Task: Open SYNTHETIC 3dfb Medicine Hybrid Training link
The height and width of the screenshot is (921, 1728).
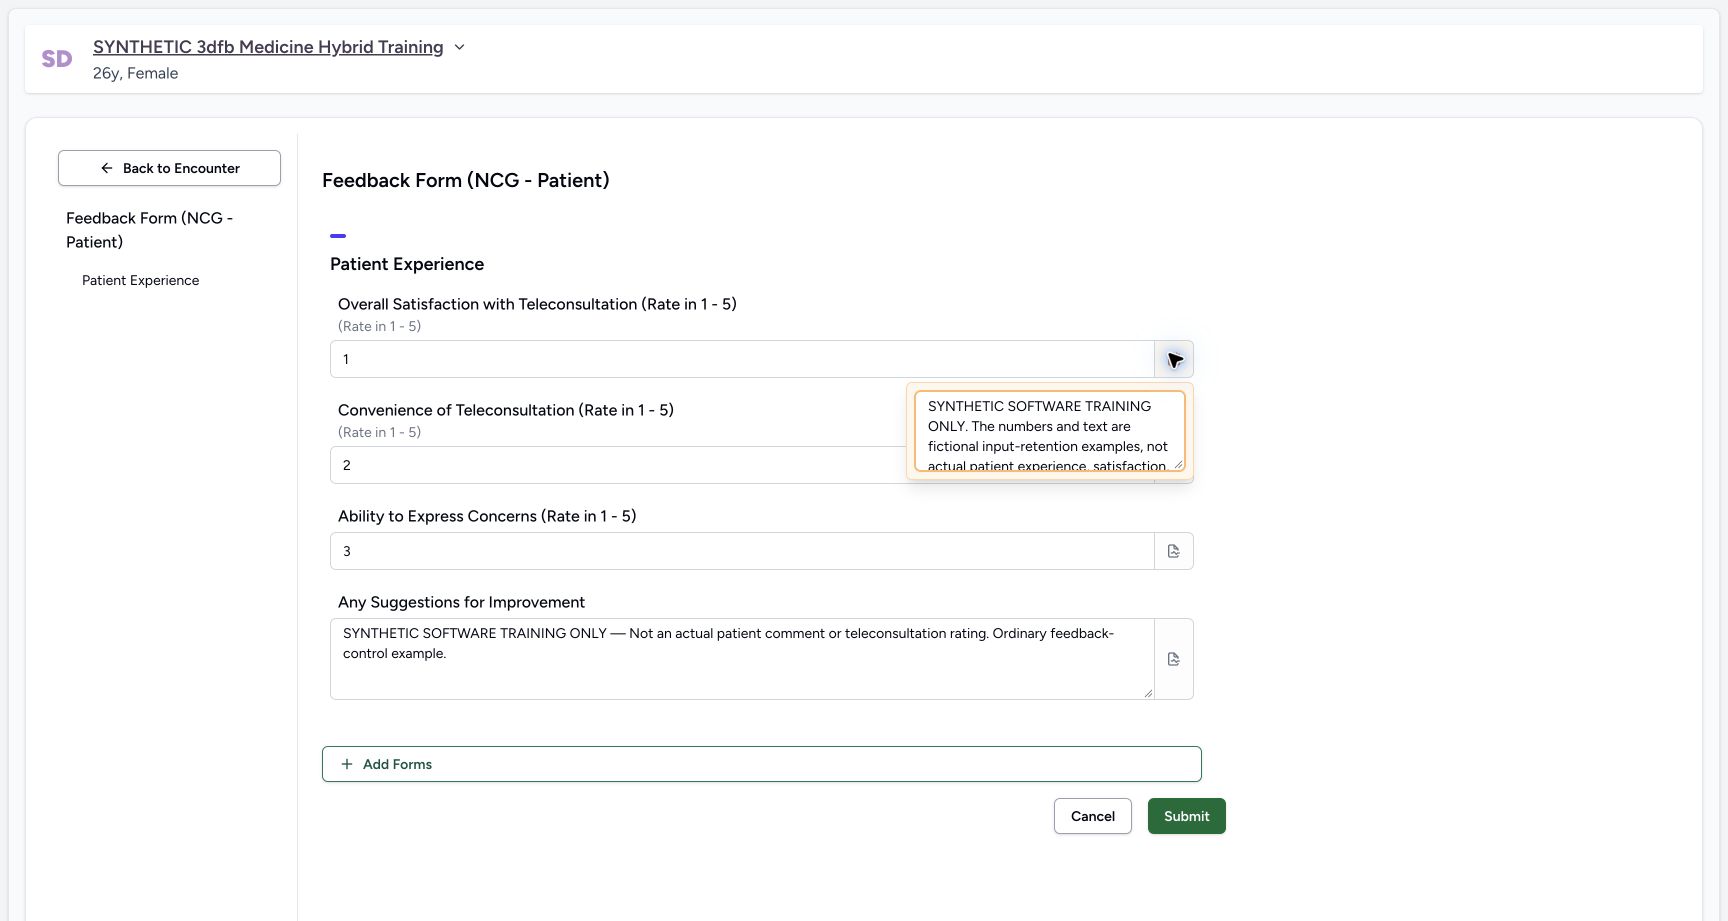Action: 268,47
